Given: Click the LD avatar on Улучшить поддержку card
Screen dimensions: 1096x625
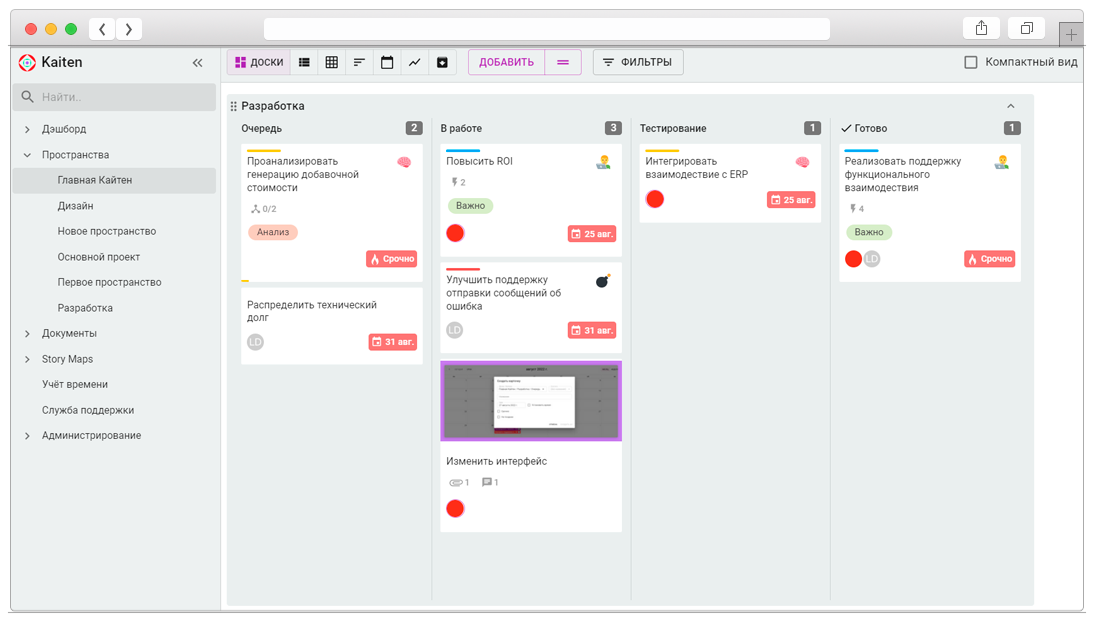Looking at the screenshot, I should tap(454, 330).
